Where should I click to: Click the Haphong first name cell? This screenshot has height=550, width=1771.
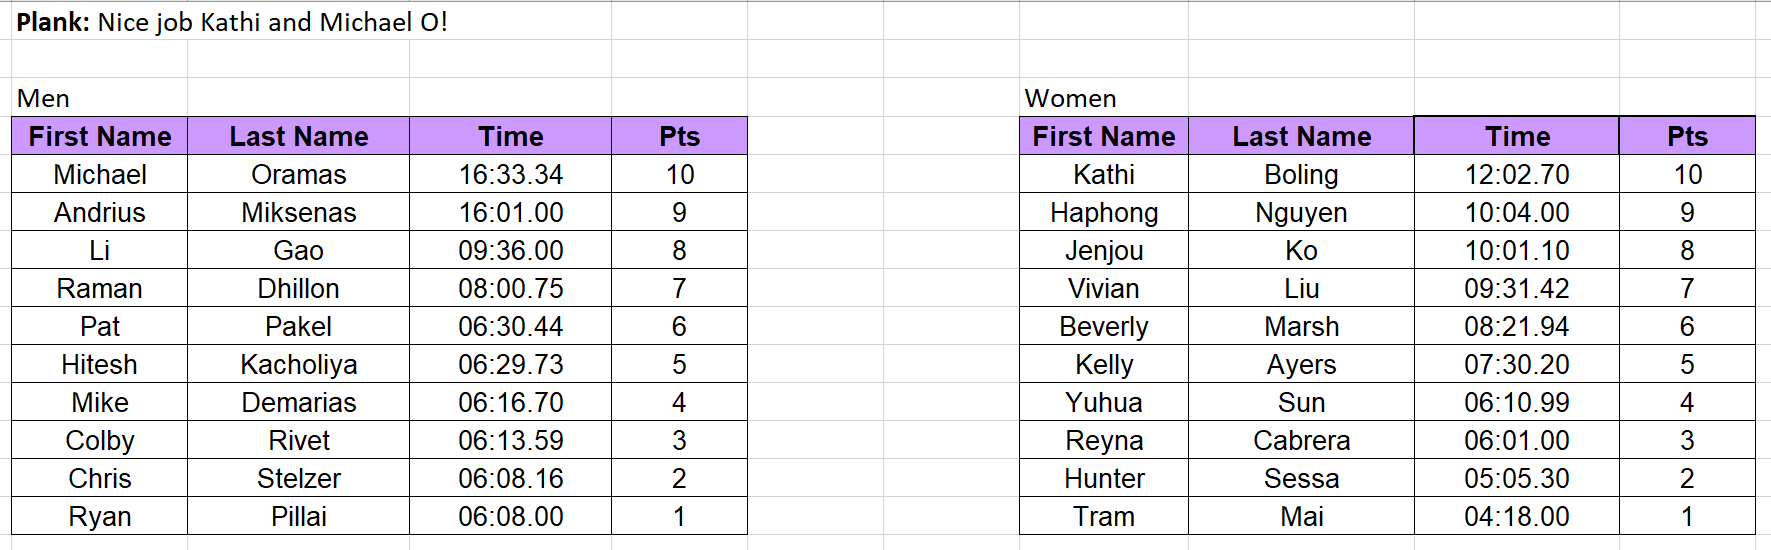tap(1104, 212)
